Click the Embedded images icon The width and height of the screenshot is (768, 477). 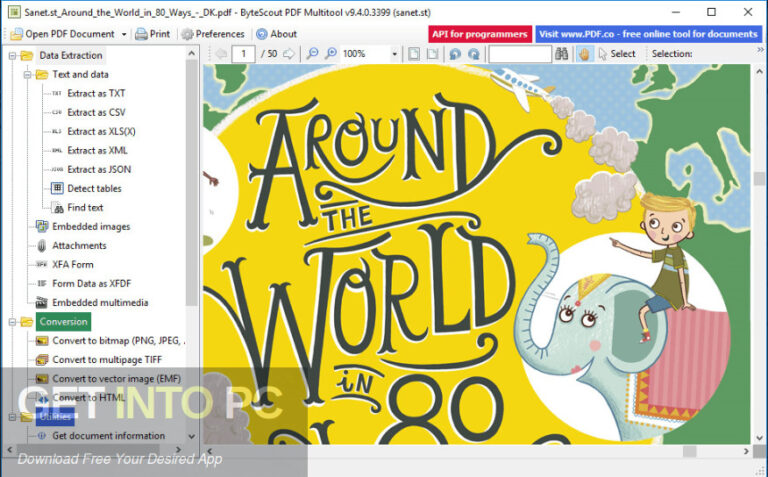coord(42,226)
